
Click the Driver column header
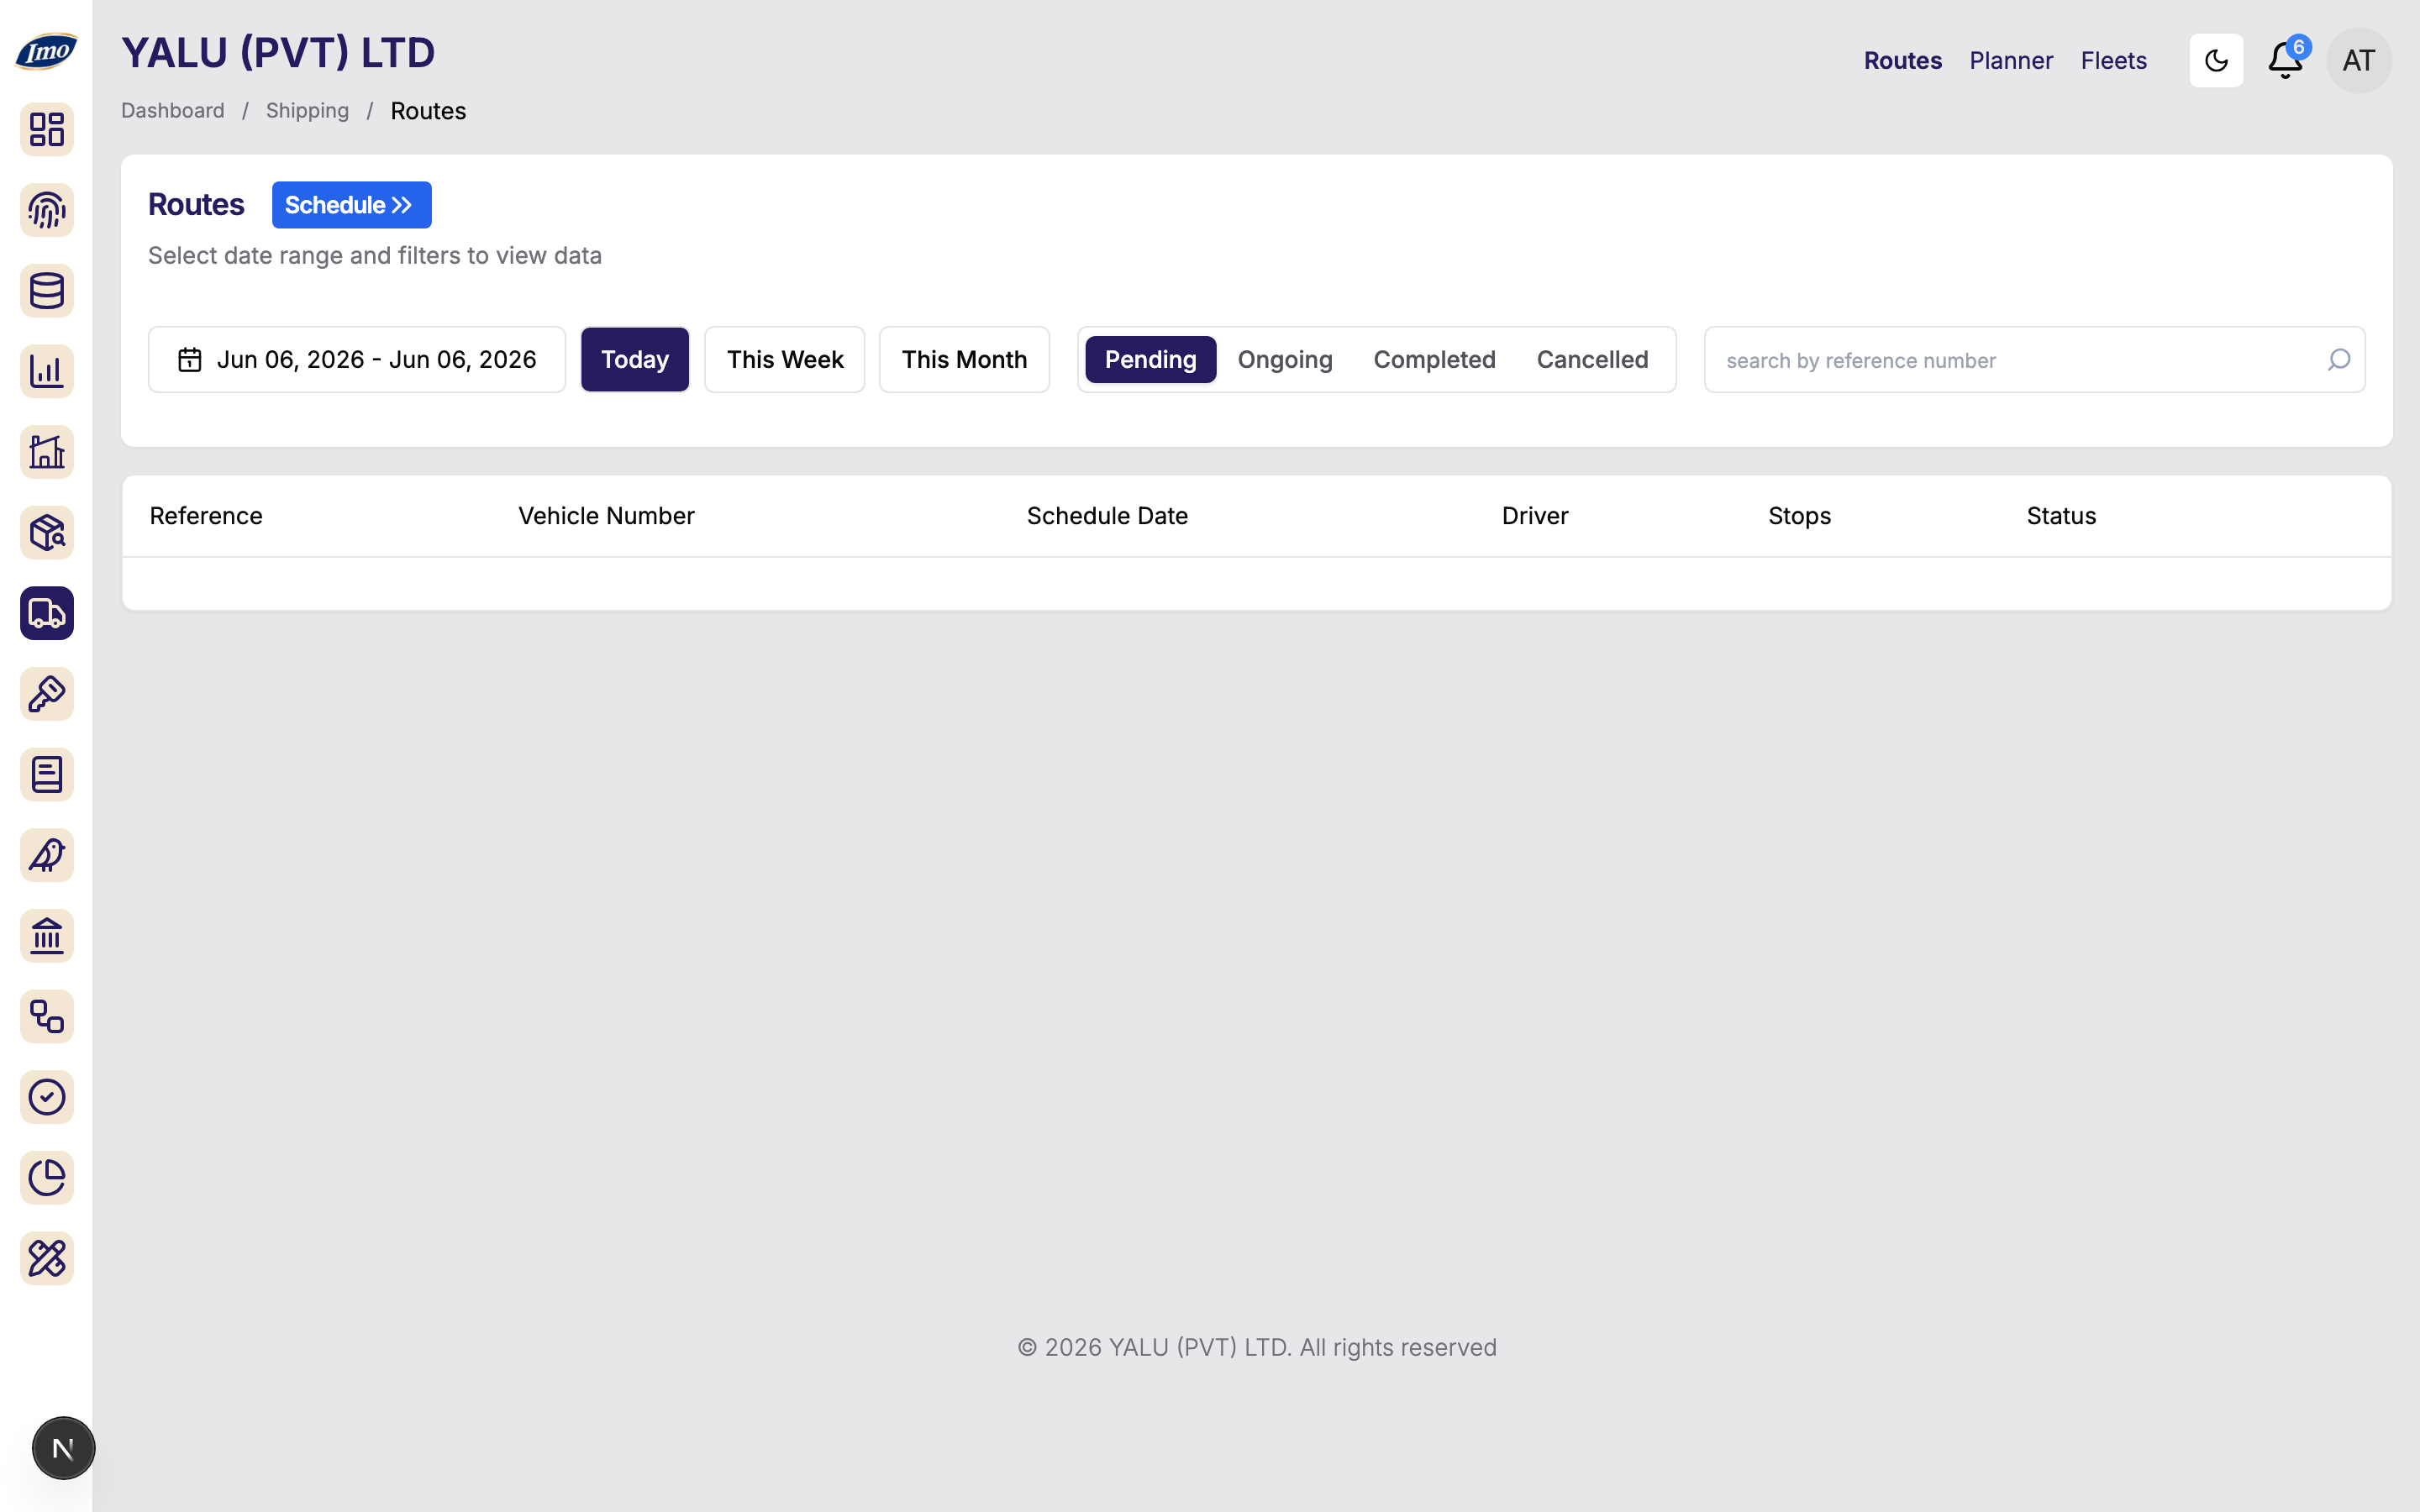[1535, 516]
